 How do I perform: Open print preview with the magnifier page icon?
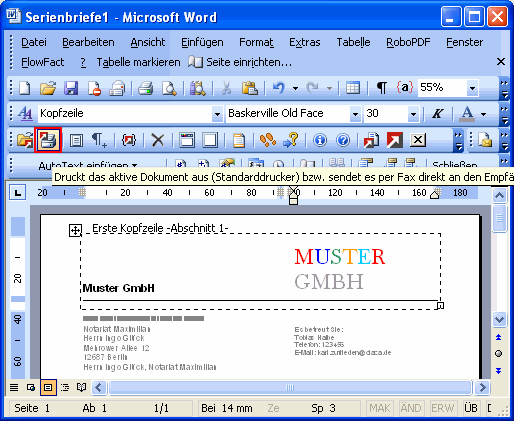[169, 88]
